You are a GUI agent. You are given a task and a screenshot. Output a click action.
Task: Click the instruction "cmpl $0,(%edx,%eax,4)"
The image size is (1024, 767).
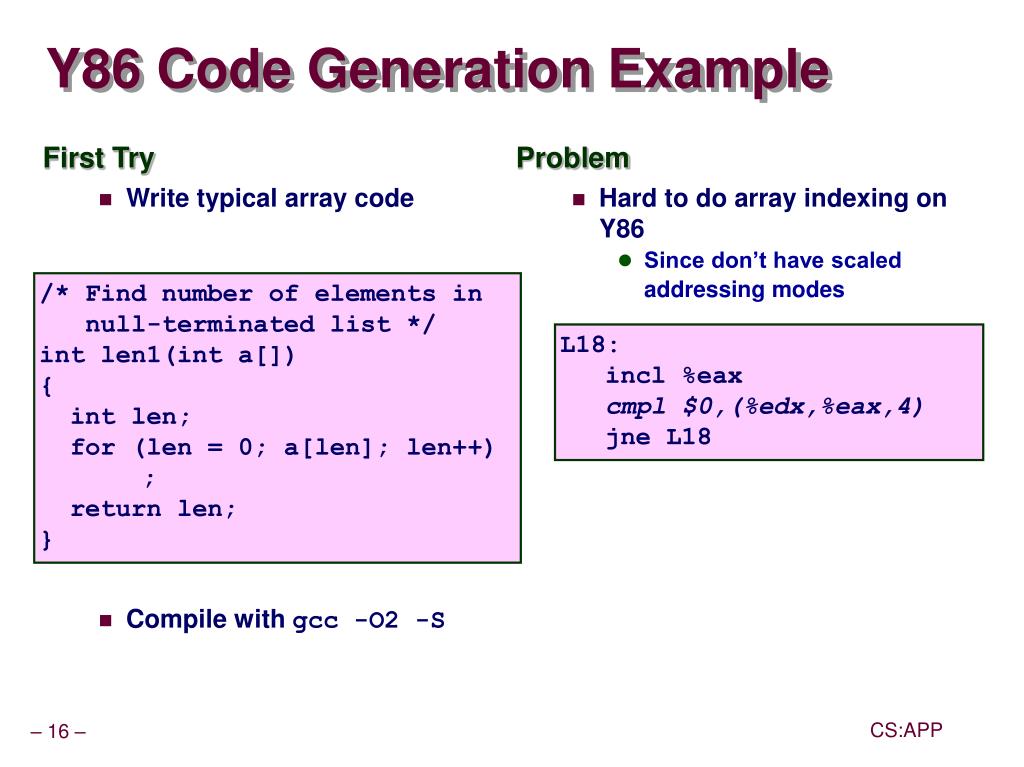pyautogui.click(x=764, y=406)
